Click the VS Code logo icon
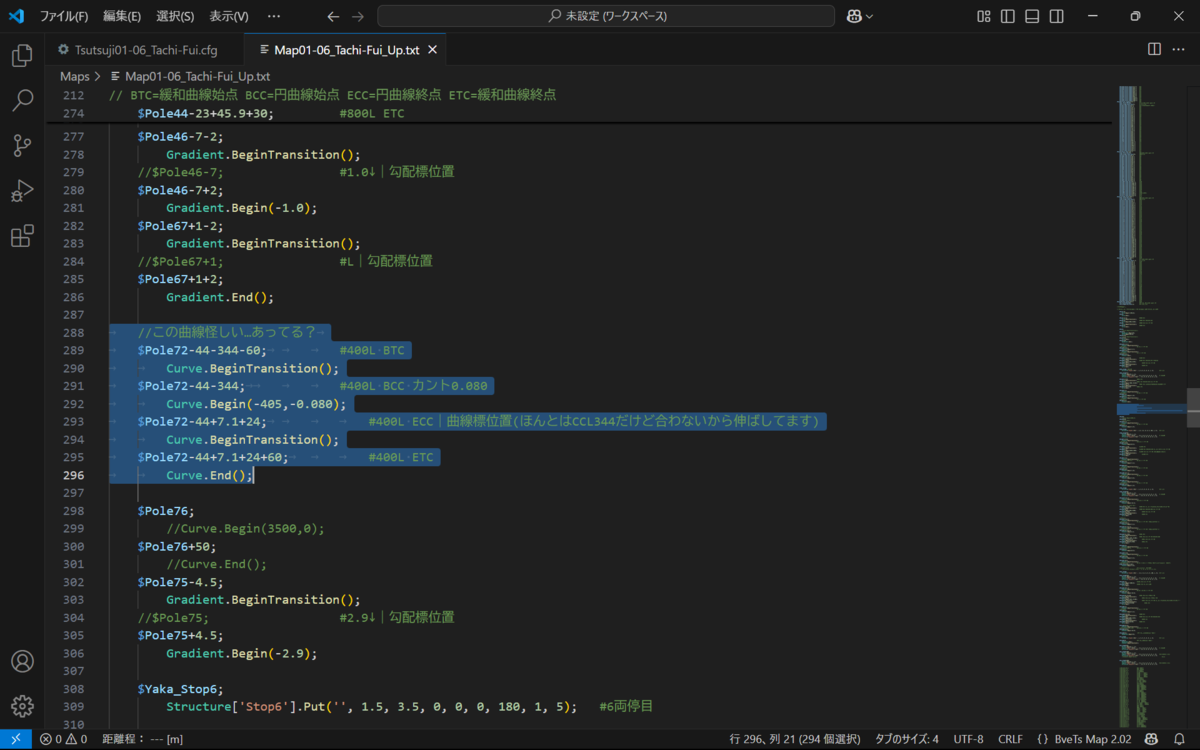Image resolution: width=1200 pixels, height=750 pixels. click(16, 16)
